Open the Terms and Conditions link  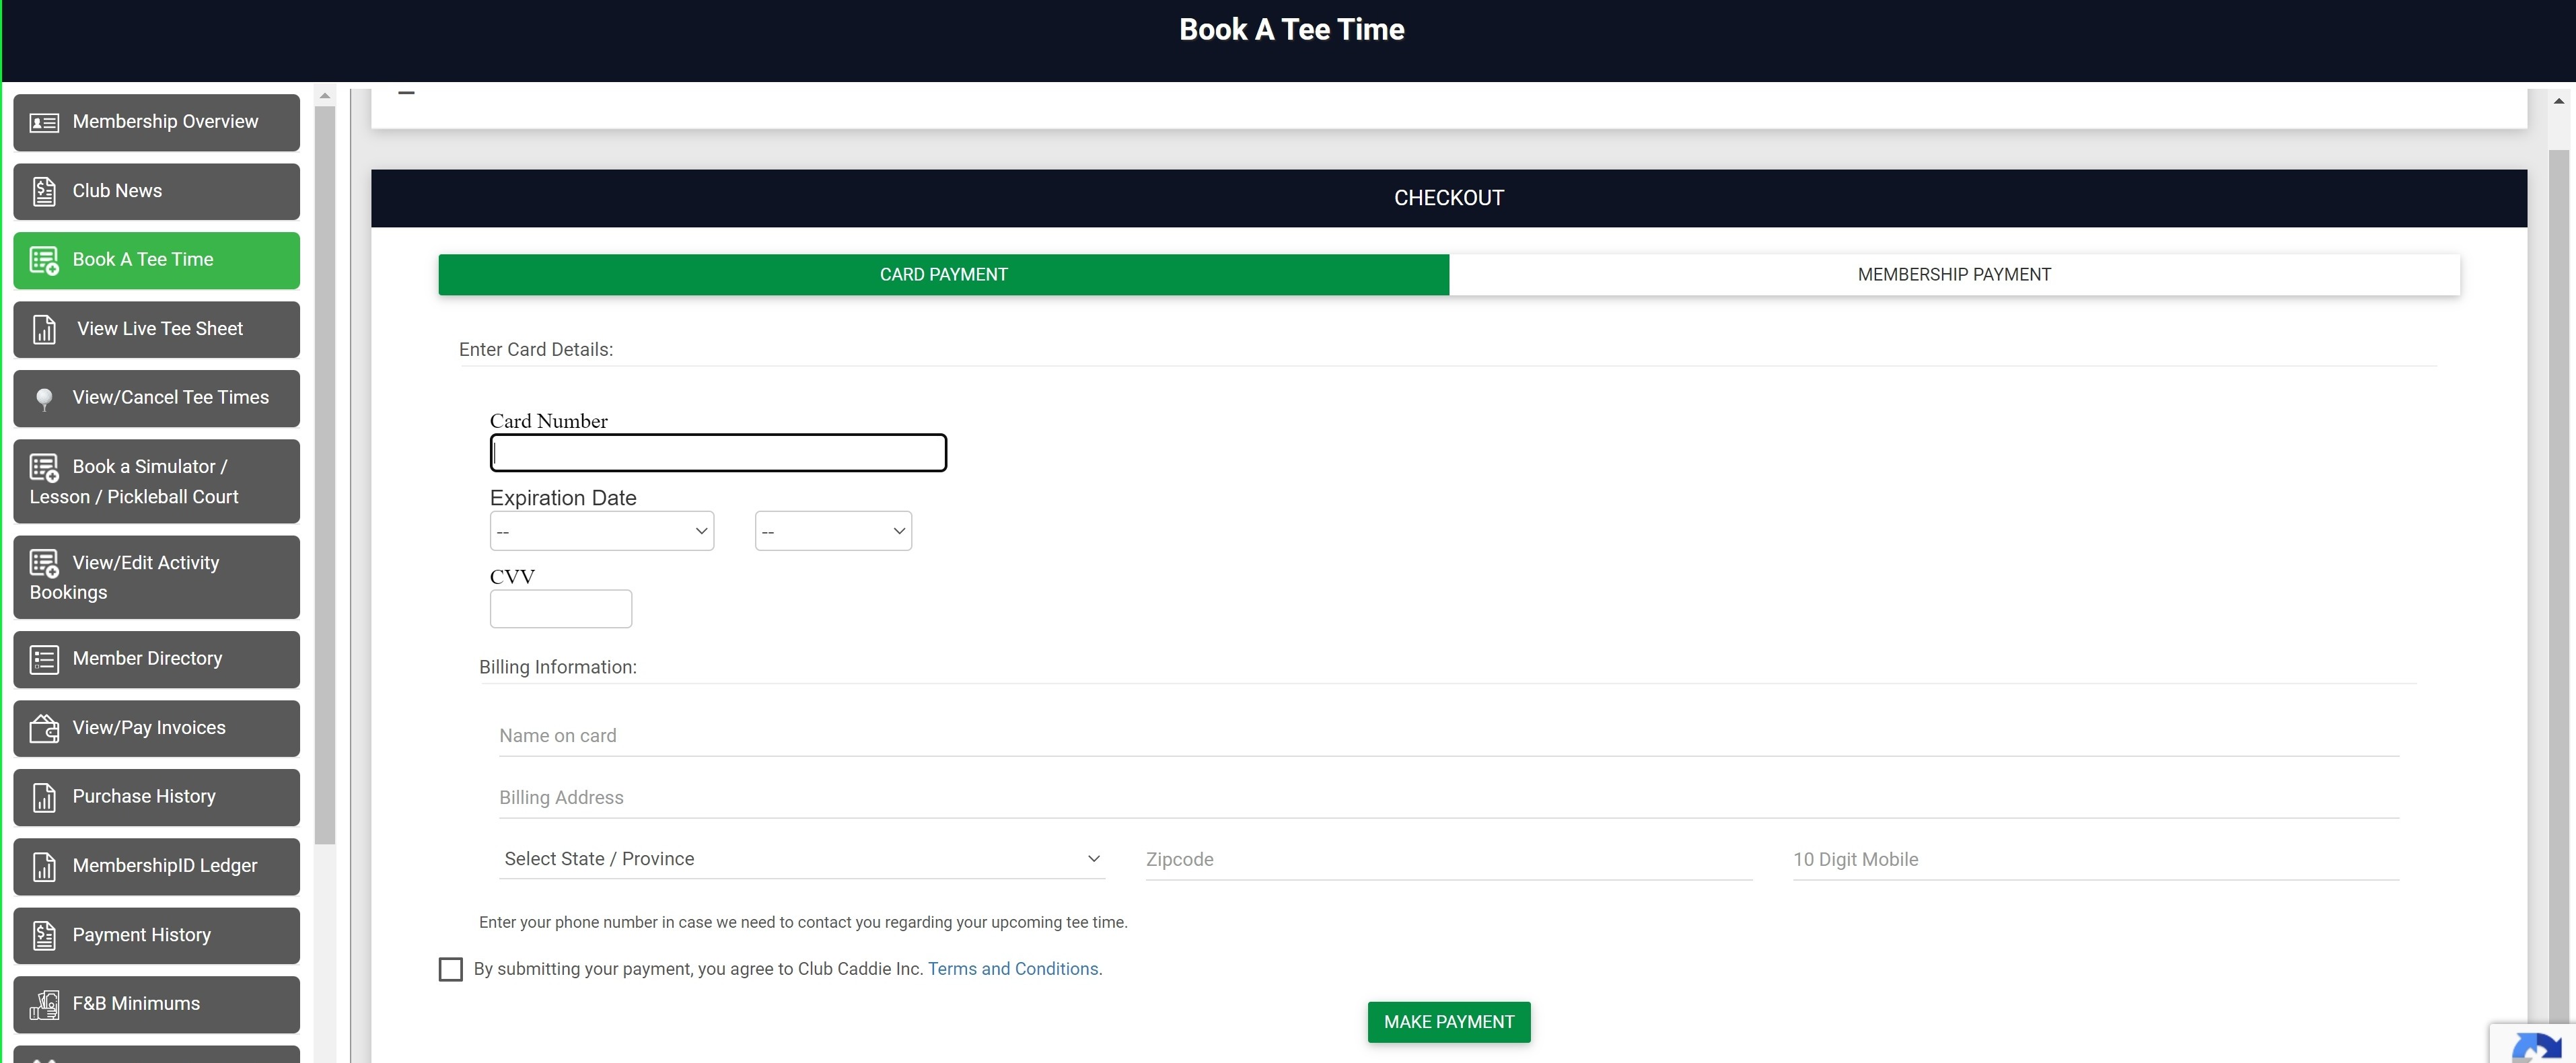click(x=1012, y=969)
